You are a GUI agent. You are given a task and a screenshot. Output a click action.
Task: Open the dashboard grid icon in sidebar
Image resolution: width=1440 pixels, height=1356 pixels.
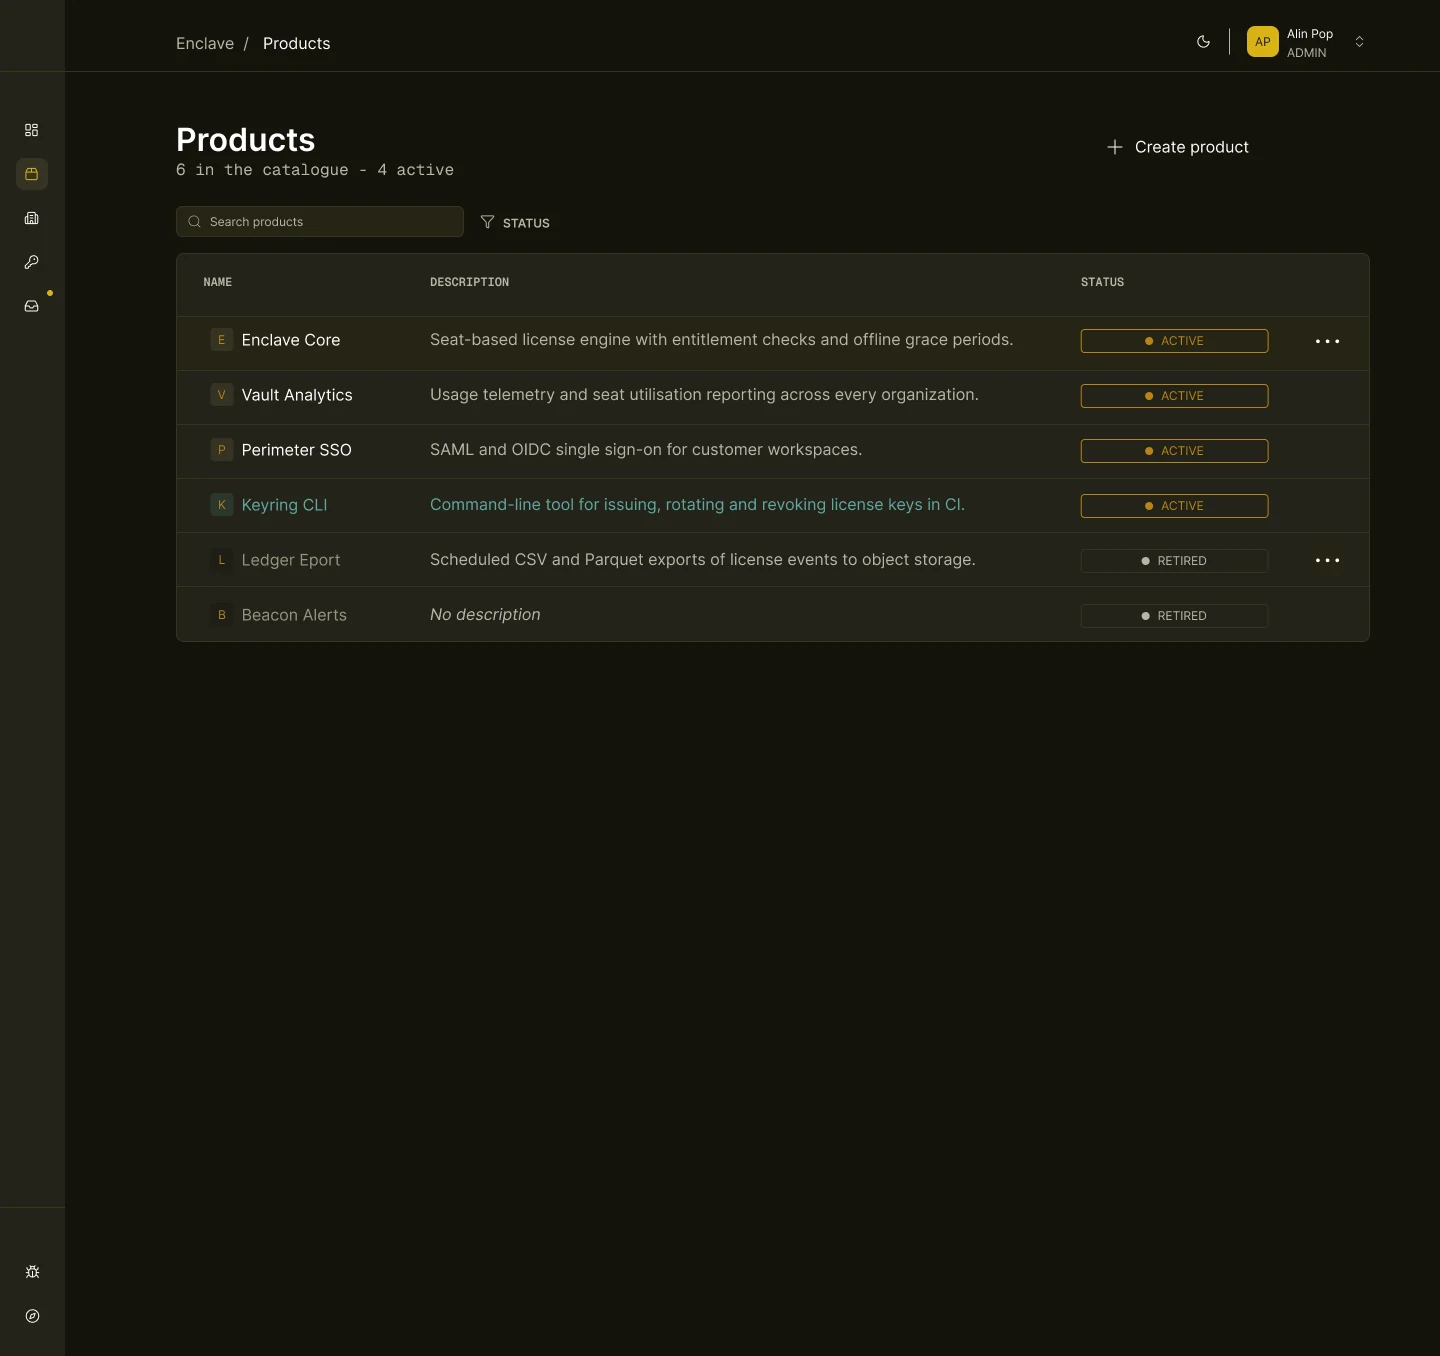coord(32,130)
